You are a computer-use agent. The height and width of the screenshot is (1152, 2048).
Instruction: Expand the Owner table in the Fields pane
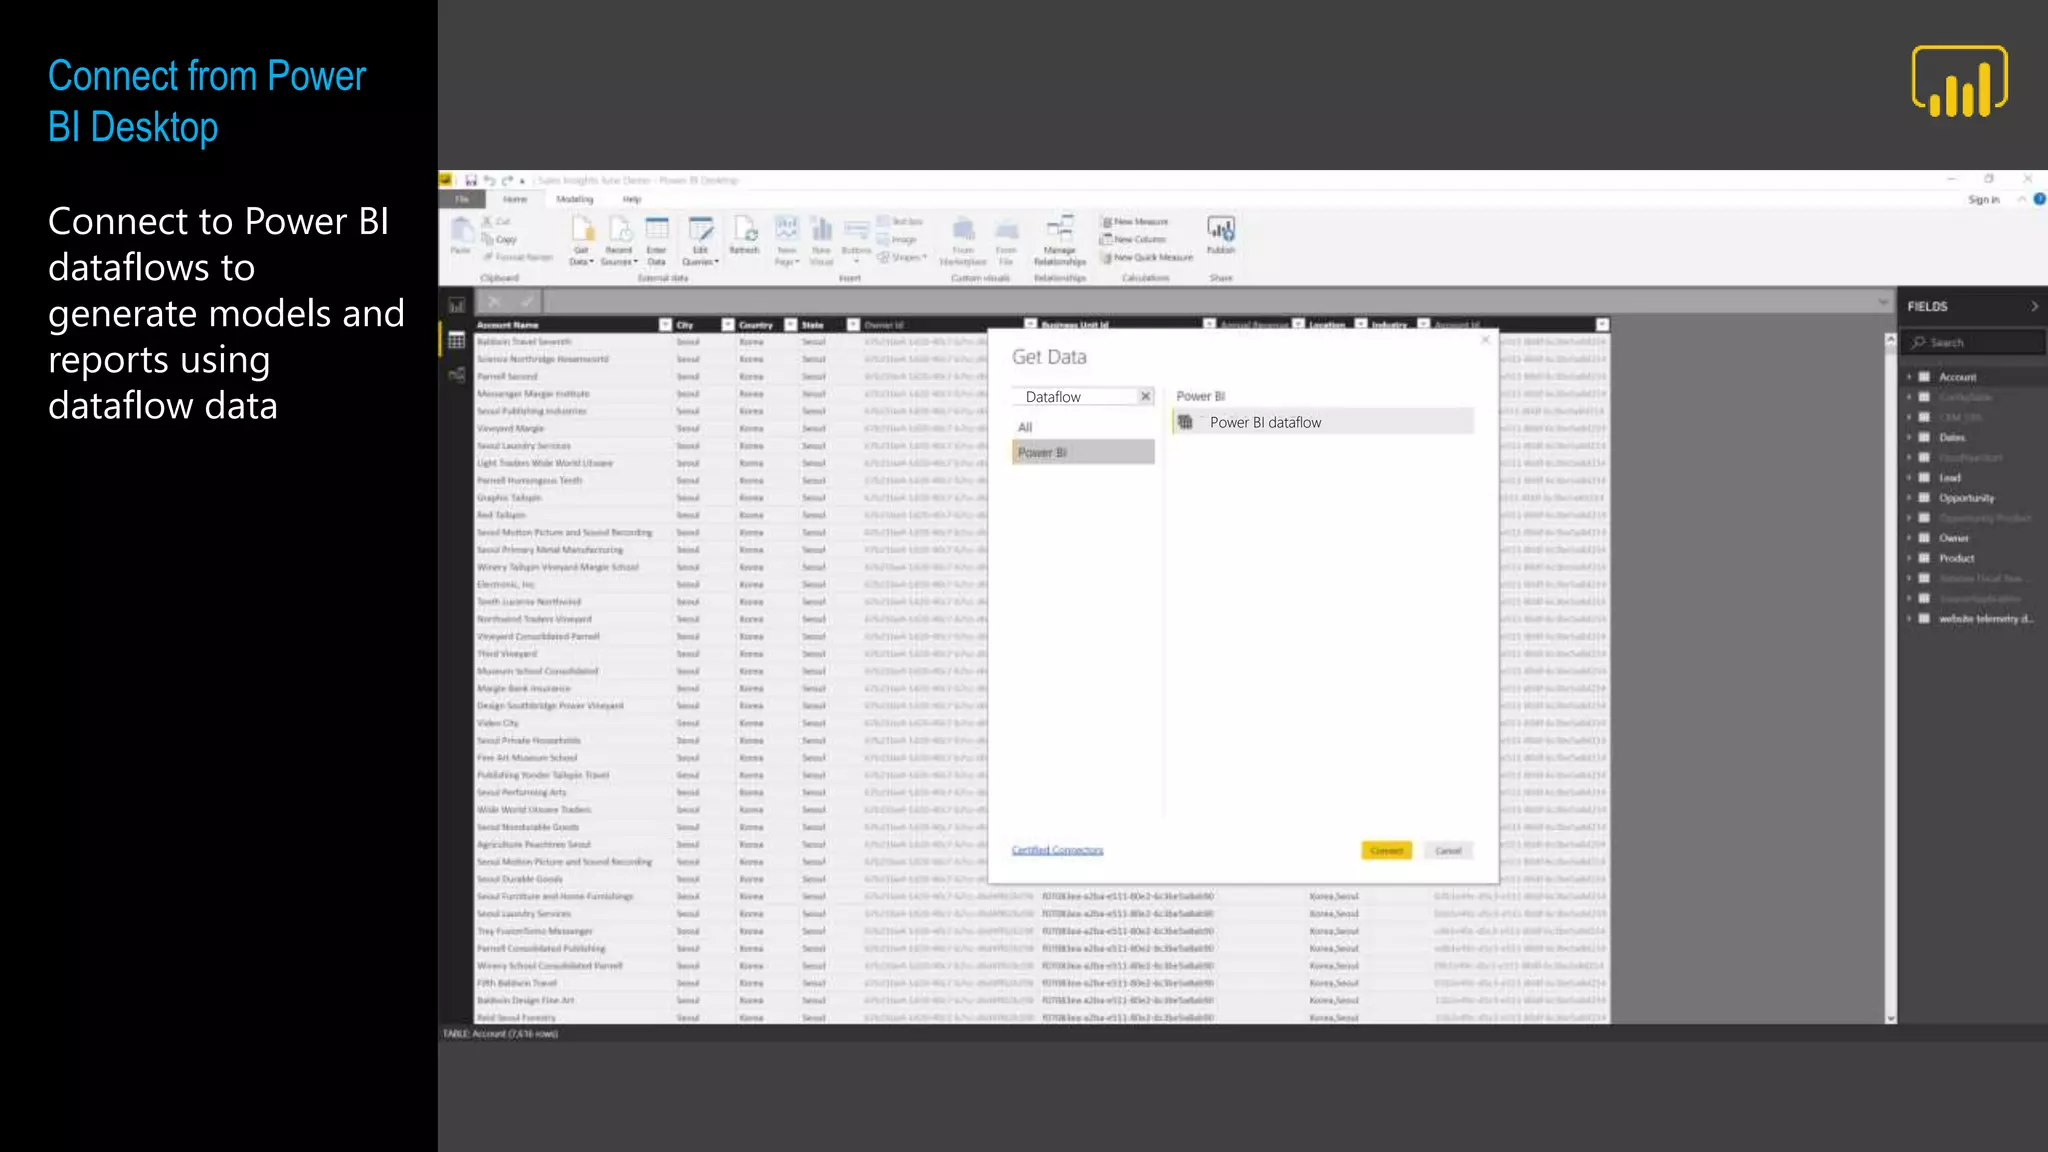(x=1909, y=538)
